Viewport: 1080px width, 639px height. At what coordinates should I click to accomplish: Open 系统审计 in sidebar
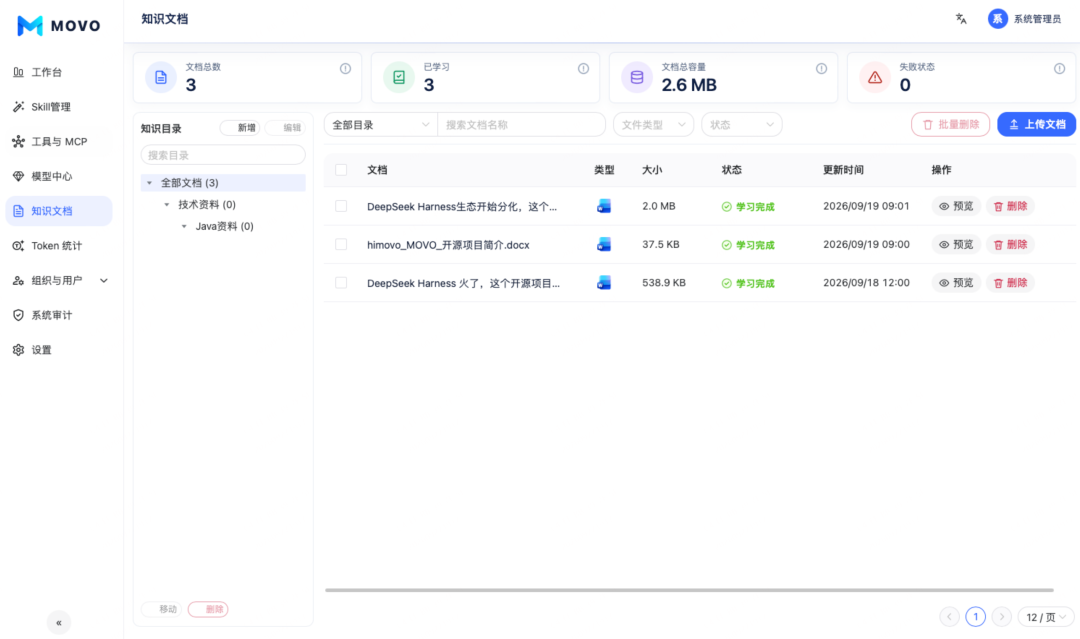59,315
